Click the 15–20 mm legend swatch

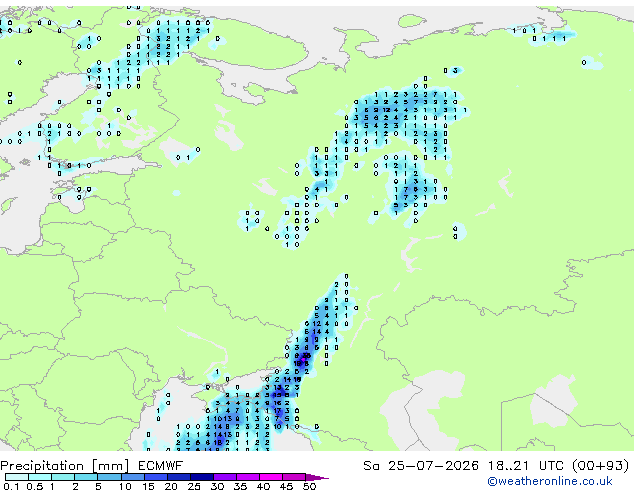(156, 477)
